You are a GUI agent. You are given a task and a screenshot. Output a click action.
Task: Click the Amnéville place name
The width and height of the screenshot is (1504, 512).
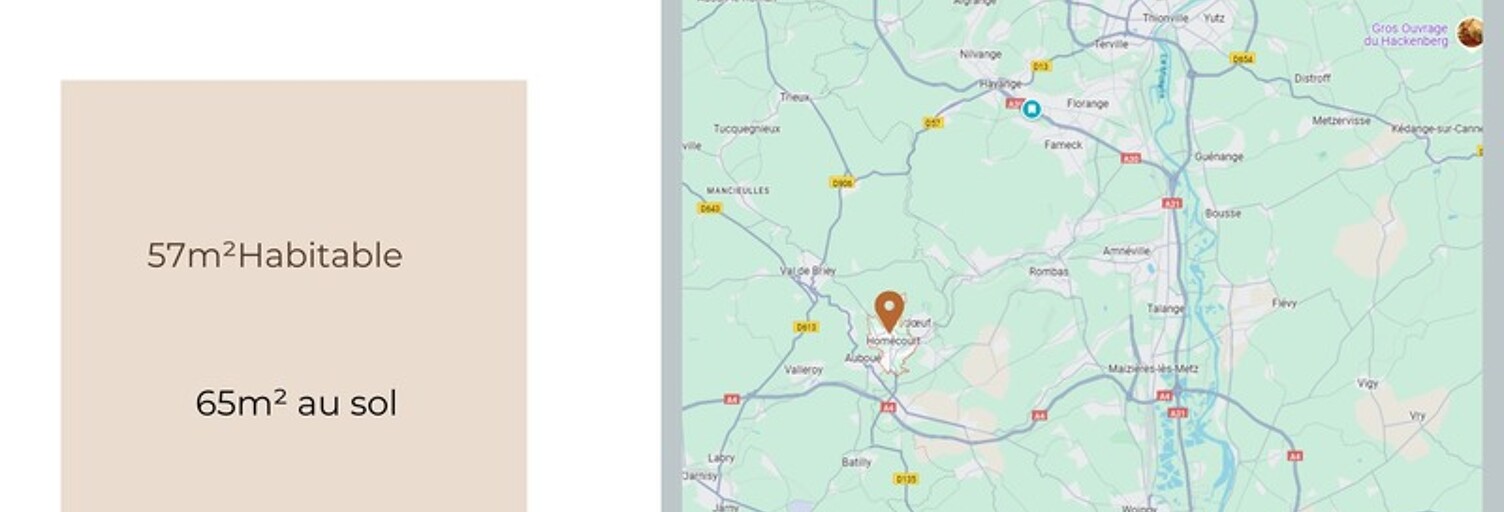click(1126, 250)
